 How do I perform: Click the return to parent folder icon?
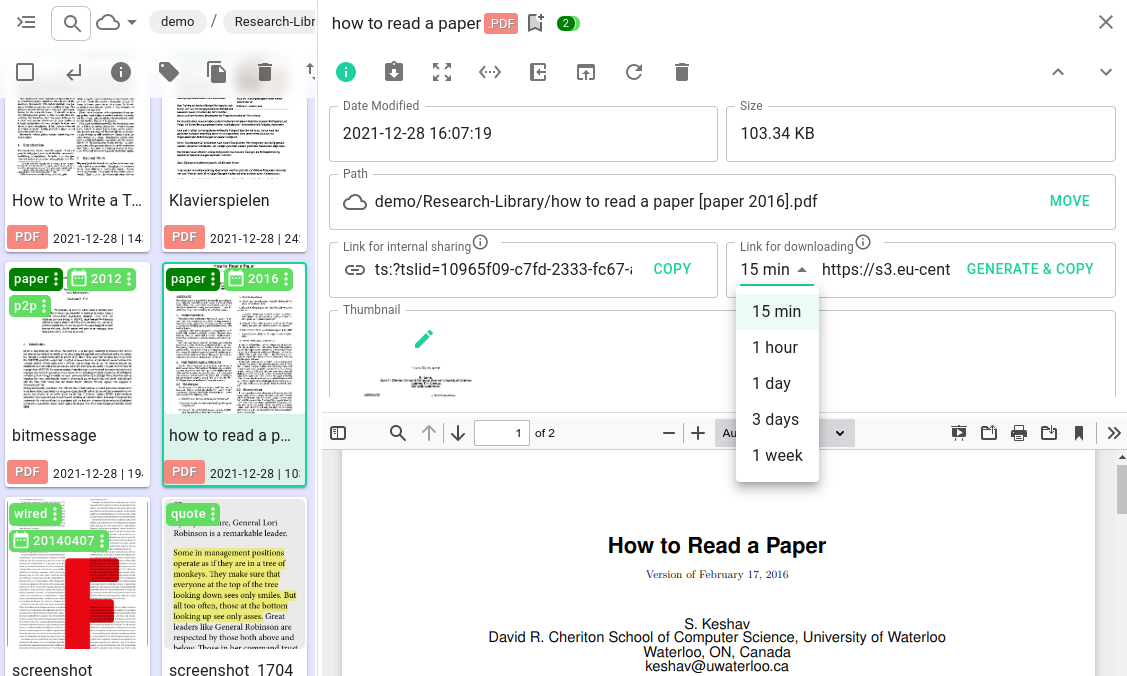point(73,72)
